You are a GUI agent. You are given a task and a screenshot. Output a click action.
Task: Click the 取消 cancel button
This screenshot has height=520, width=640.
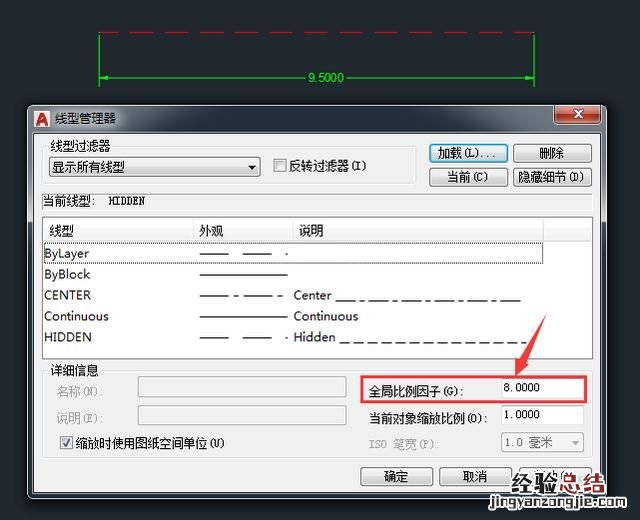(x=475, y=476)
